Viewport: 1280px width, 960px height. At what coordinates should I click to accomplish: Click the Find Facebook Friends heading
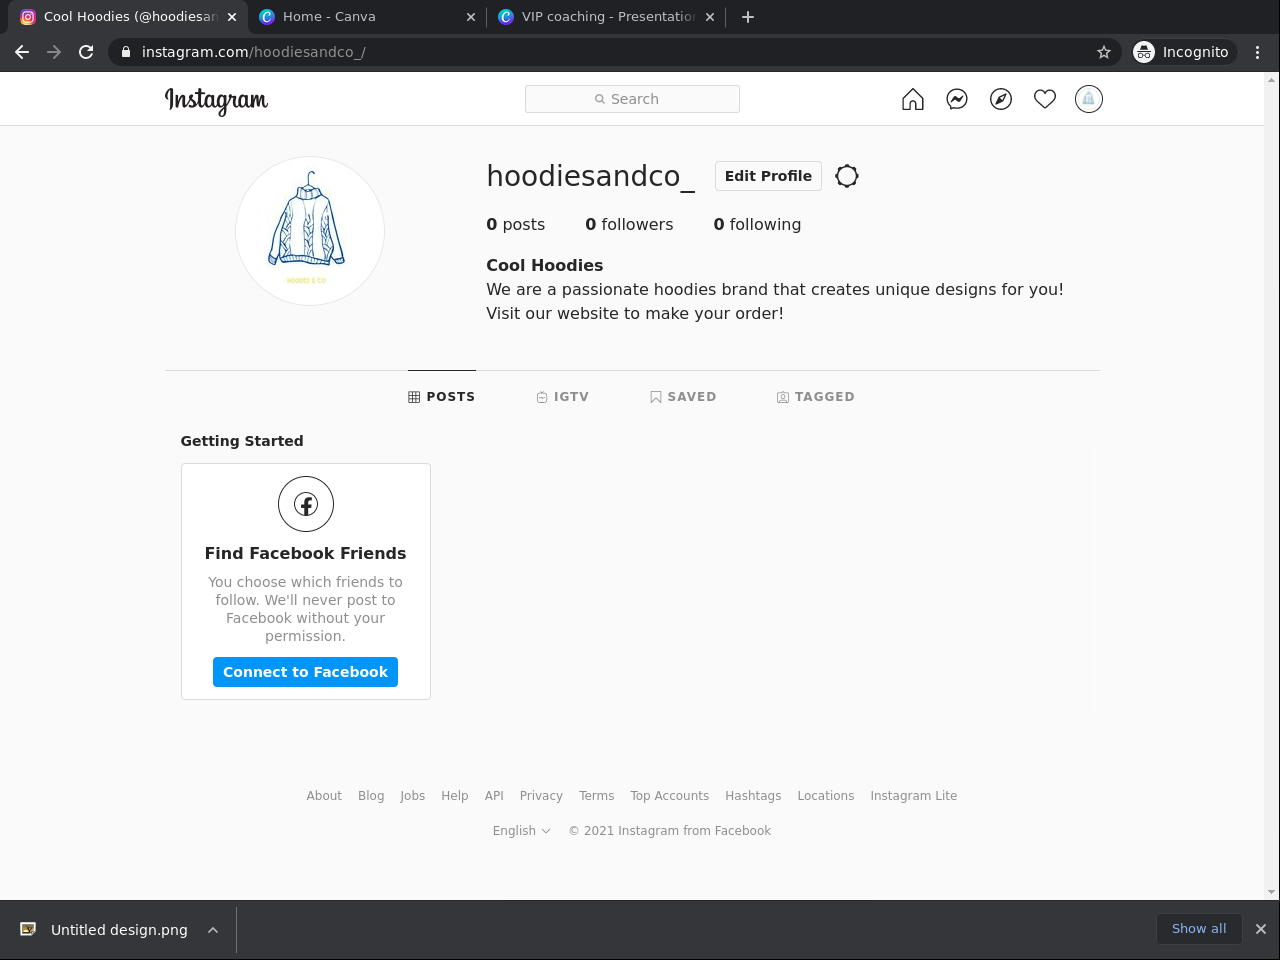click(x=305, y=553)
